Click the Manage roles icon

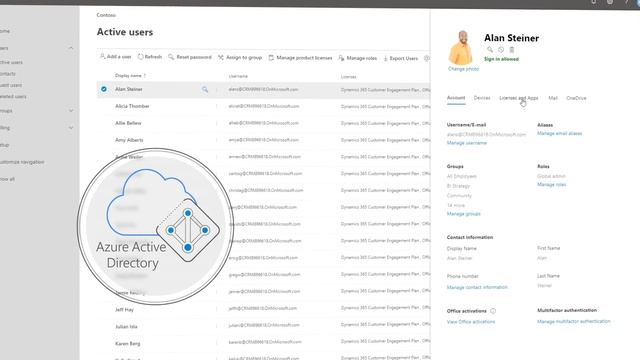(x=341, y=58)
